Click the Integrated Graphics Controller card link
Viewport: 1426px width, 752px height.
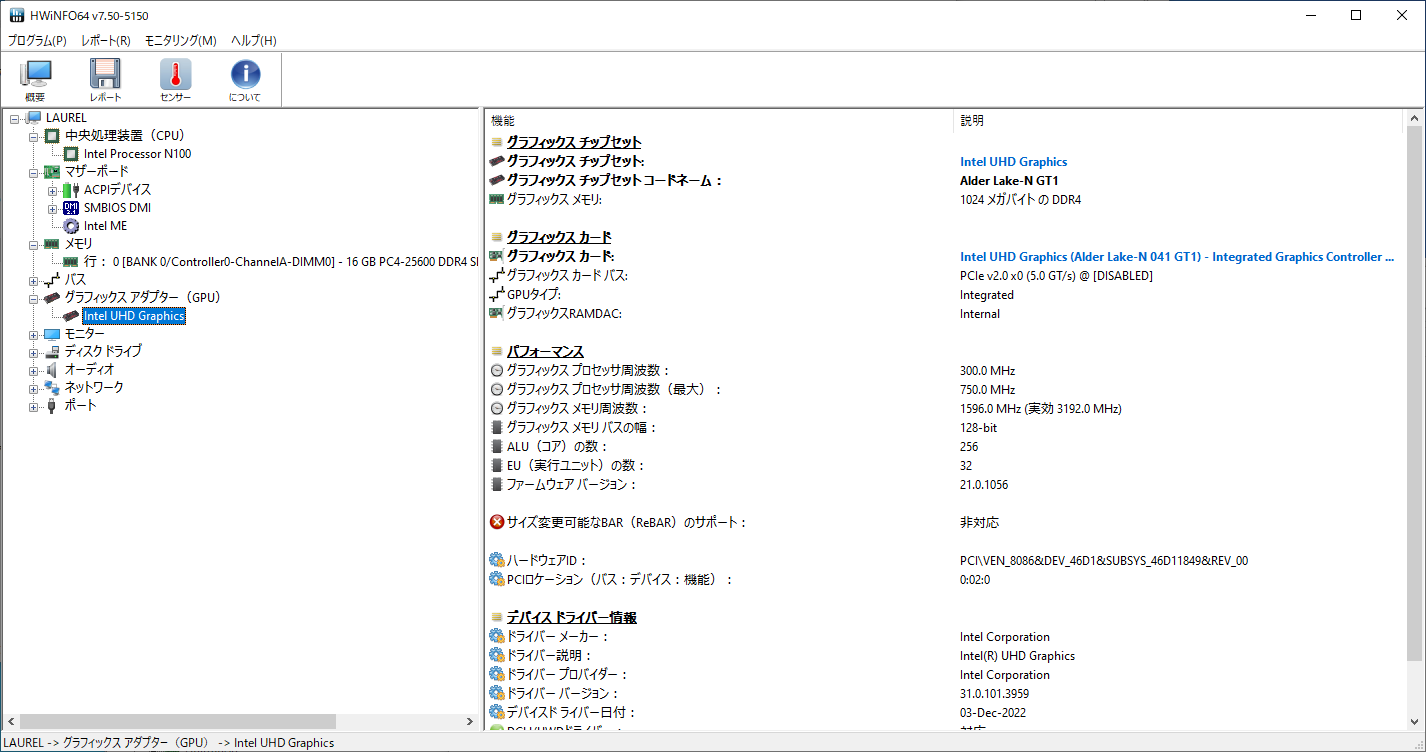(x=1177, y=257)
